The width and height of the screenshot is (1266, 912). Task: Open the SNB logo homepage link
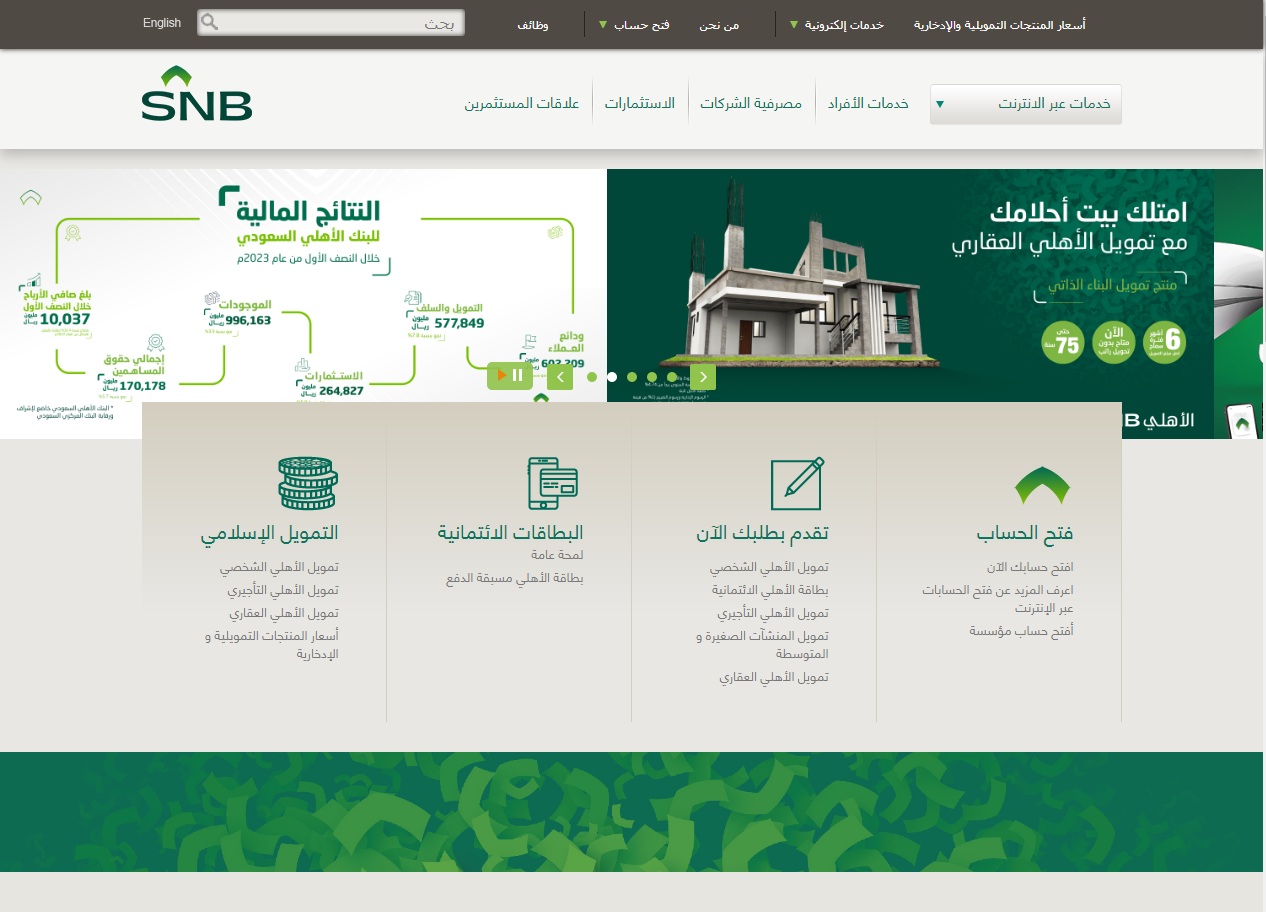(197, 93)
